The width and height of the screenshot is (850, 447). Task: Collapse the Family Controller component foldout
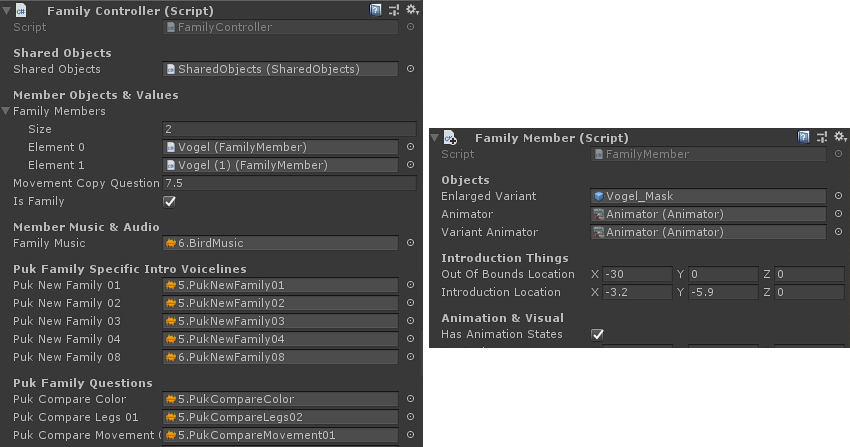[x=7, y=10]
